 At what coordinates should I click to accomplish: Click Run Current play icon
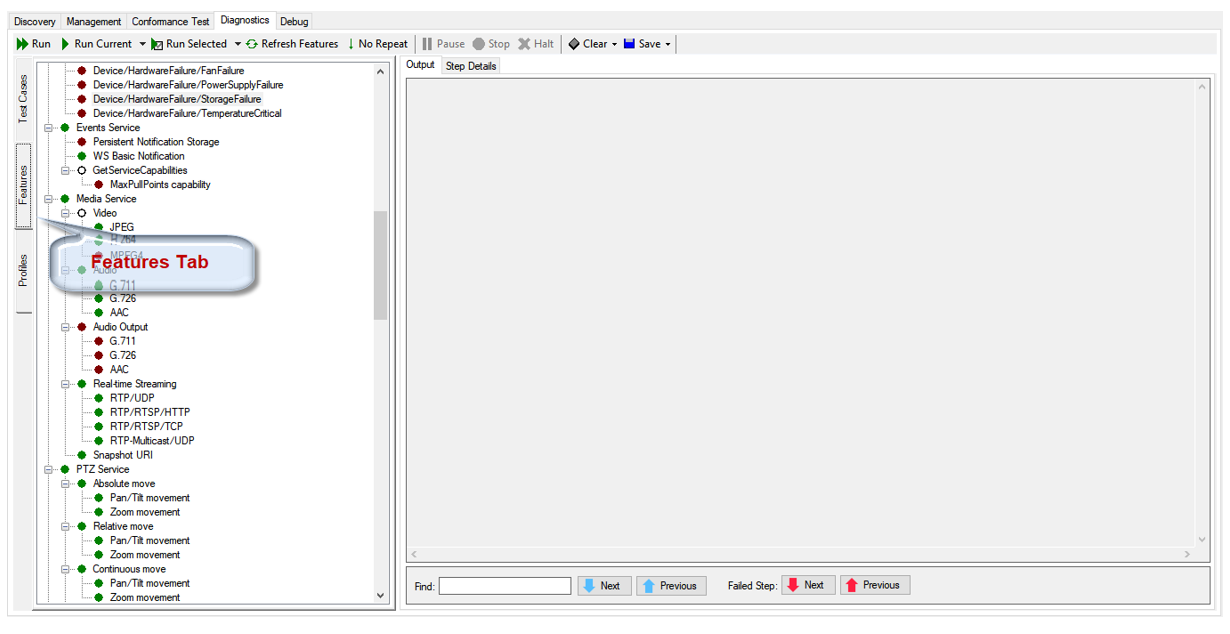coord(66,44)
